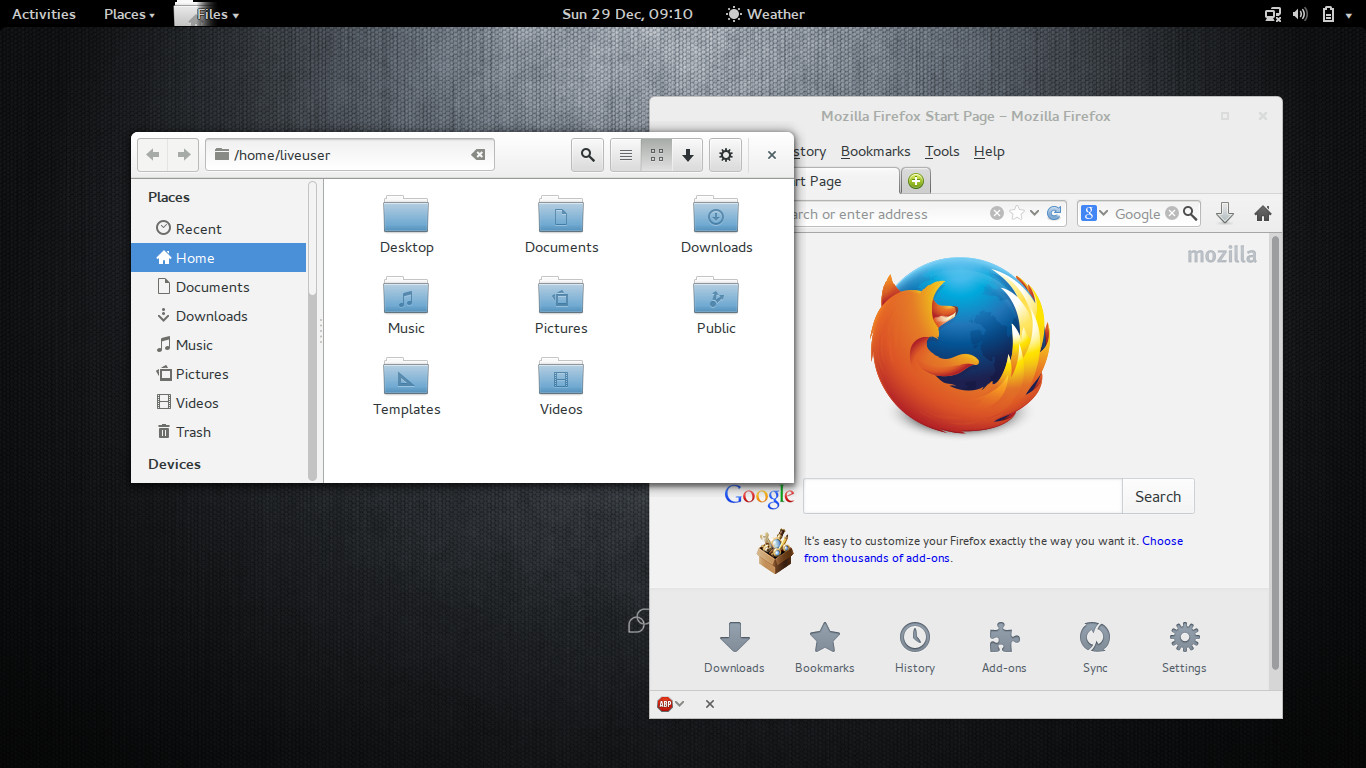Screen dimensions: 1366x768
Task: Open view options down-arrow in Files
Action: [688, 155]
